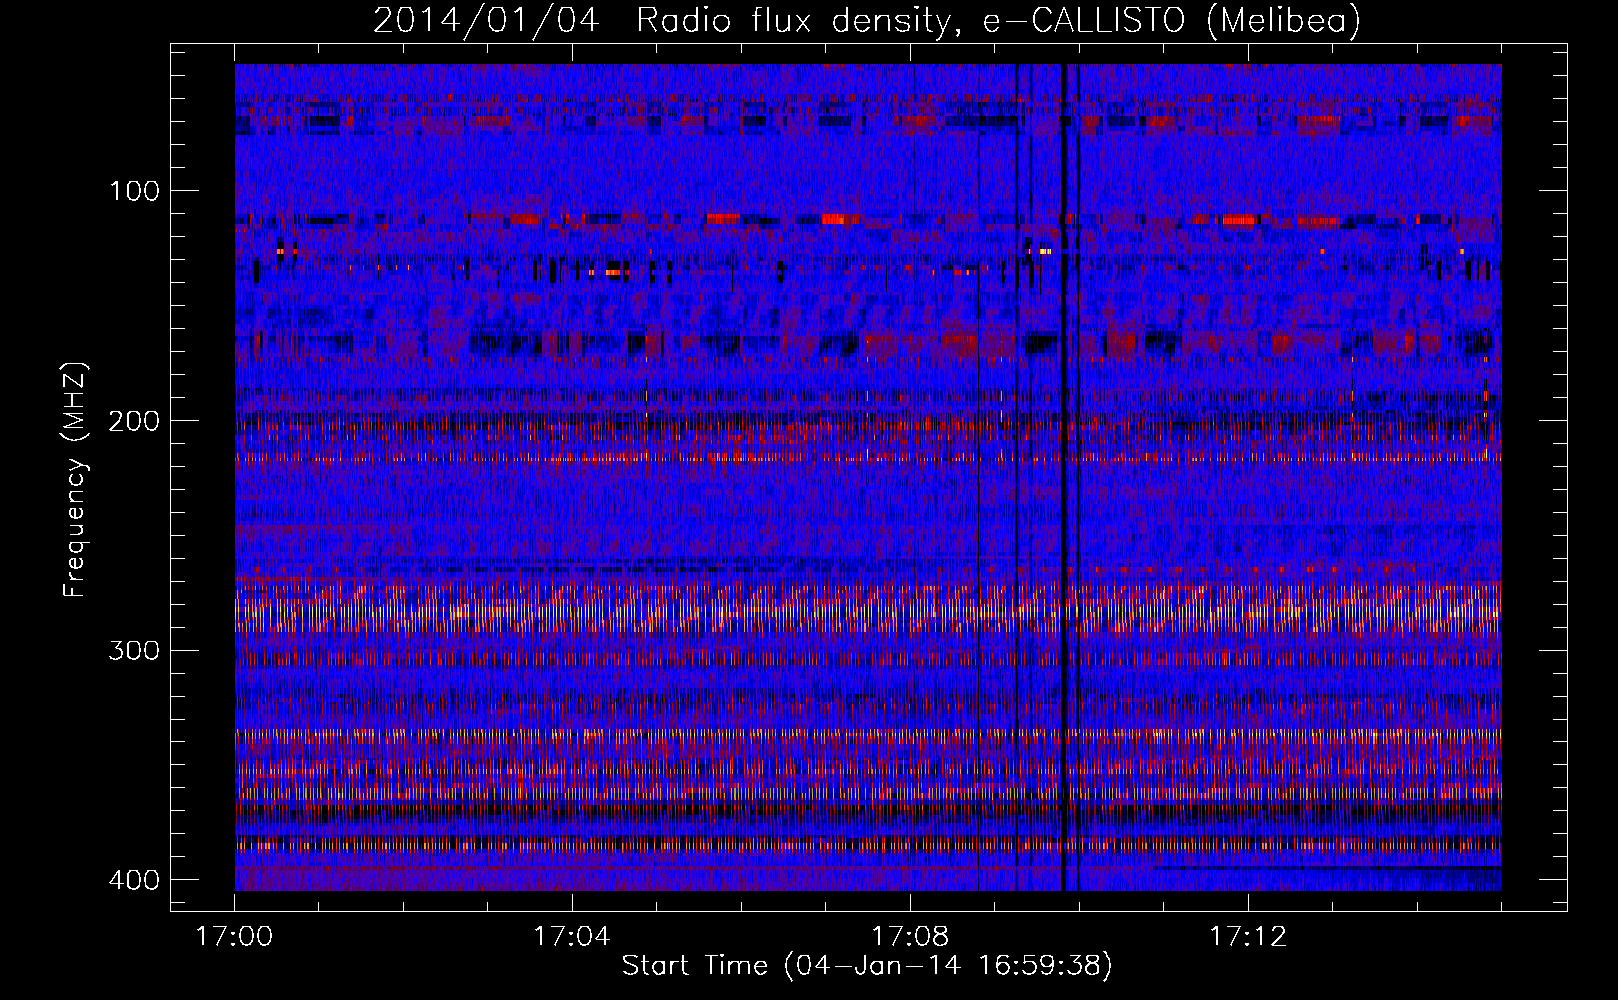Click the 200 frequency tick label
1618x1000 pixels.
pyautogui.click(x=133, y=421)
